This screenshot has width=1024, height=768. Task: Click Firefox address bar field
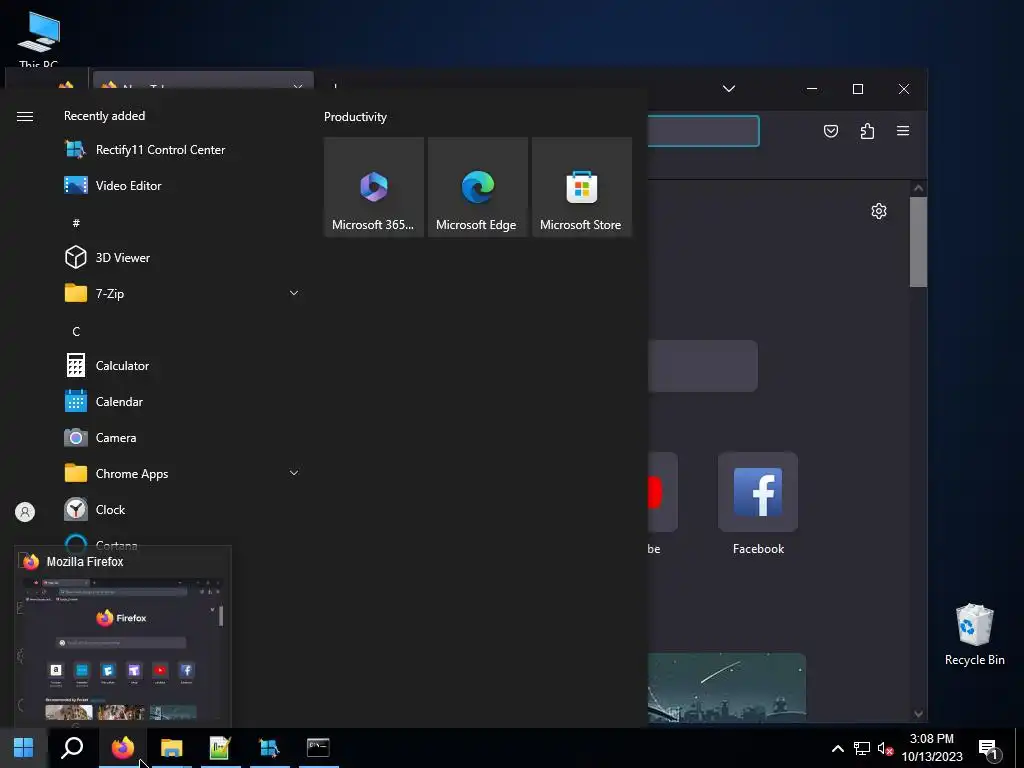click(703, 131)
